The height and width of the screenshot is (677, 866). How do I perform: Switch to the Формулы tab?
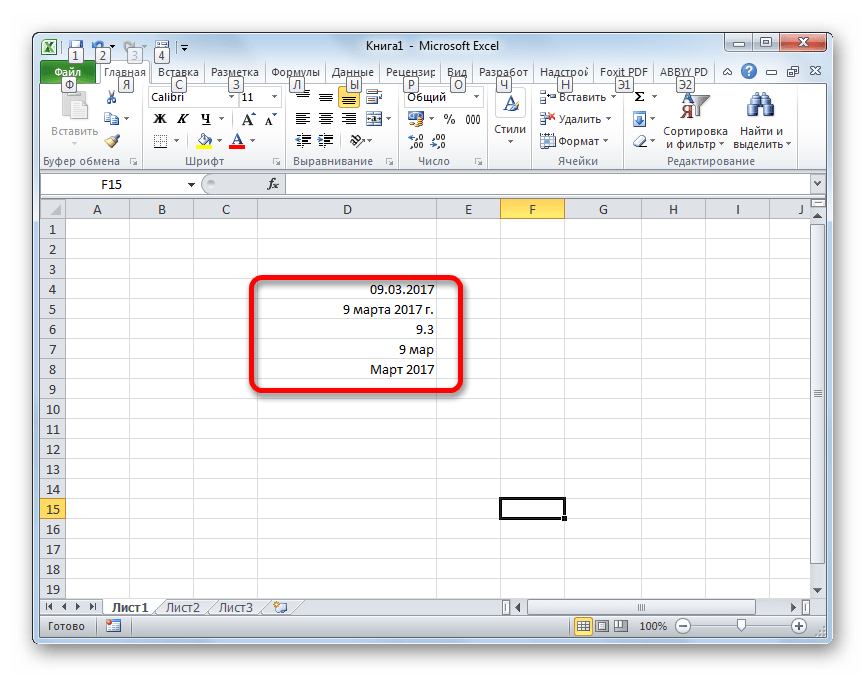295,72
